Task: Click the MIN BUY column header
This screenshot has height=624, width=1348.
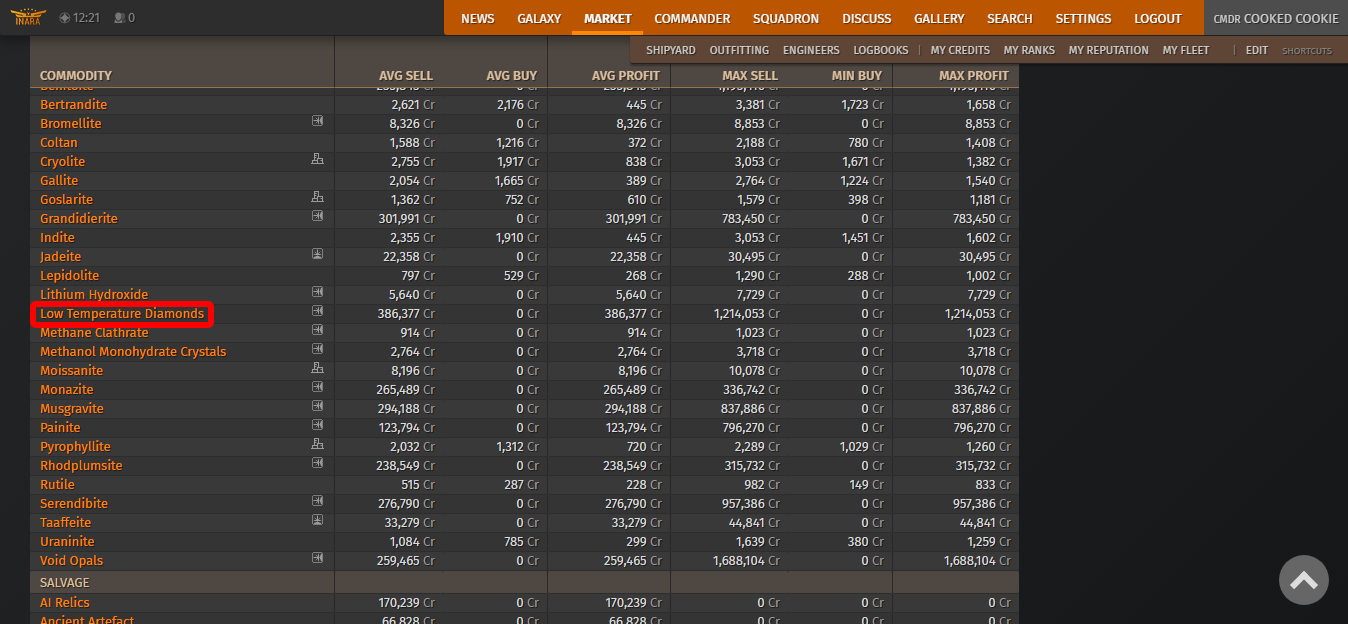Action: [857, 76]
